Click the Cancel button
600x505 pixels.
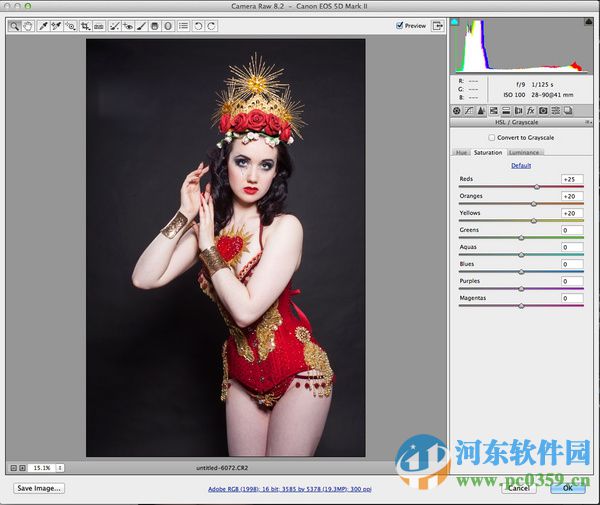(x=519, y=488)
